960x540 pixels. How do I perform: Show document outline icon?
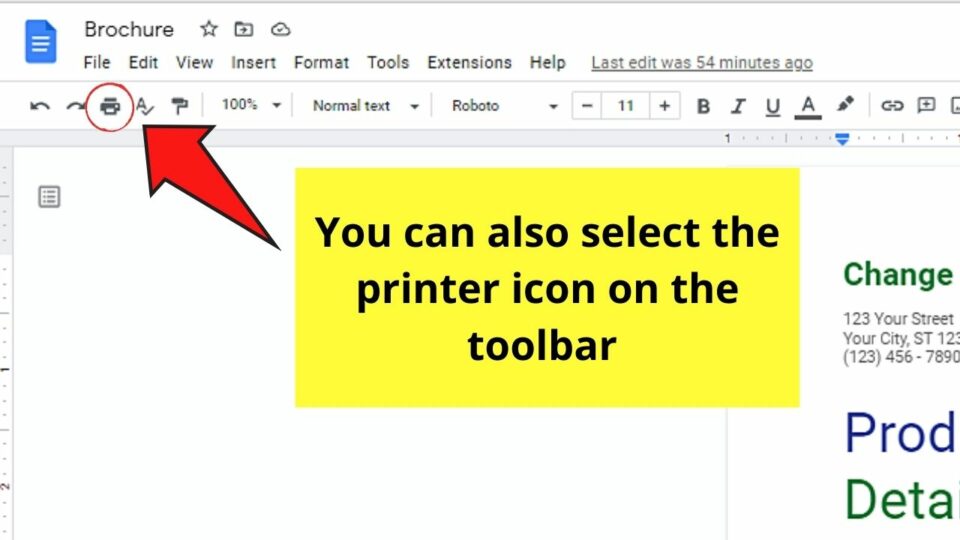click(x=49, y=197)
